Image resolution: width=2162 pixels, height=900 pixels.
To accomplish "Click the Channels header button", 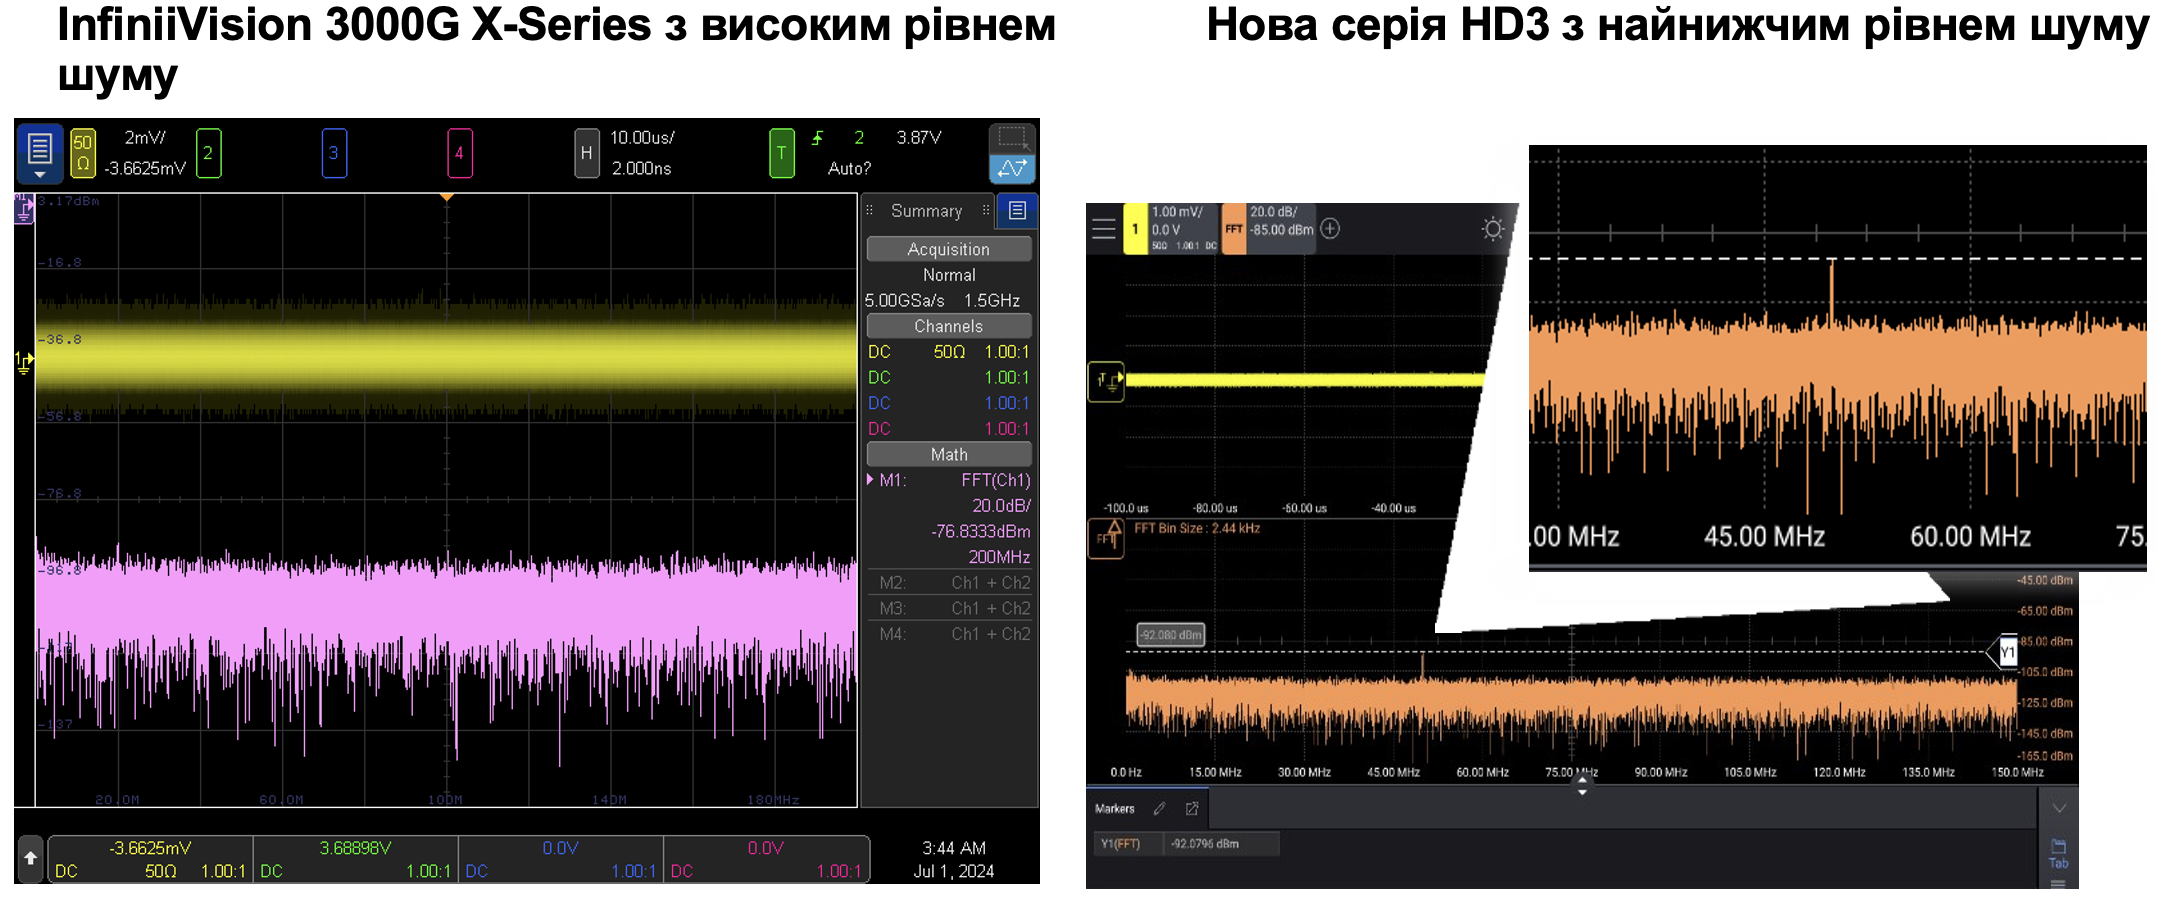I will click(948, 326).
